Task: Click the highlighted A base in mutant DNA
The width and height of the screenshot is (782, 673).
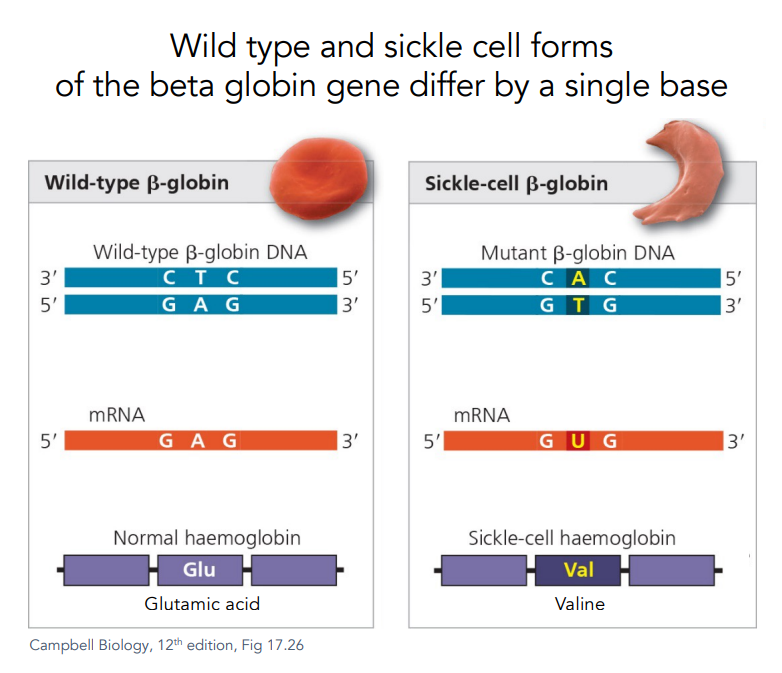Action: (579, 278)
